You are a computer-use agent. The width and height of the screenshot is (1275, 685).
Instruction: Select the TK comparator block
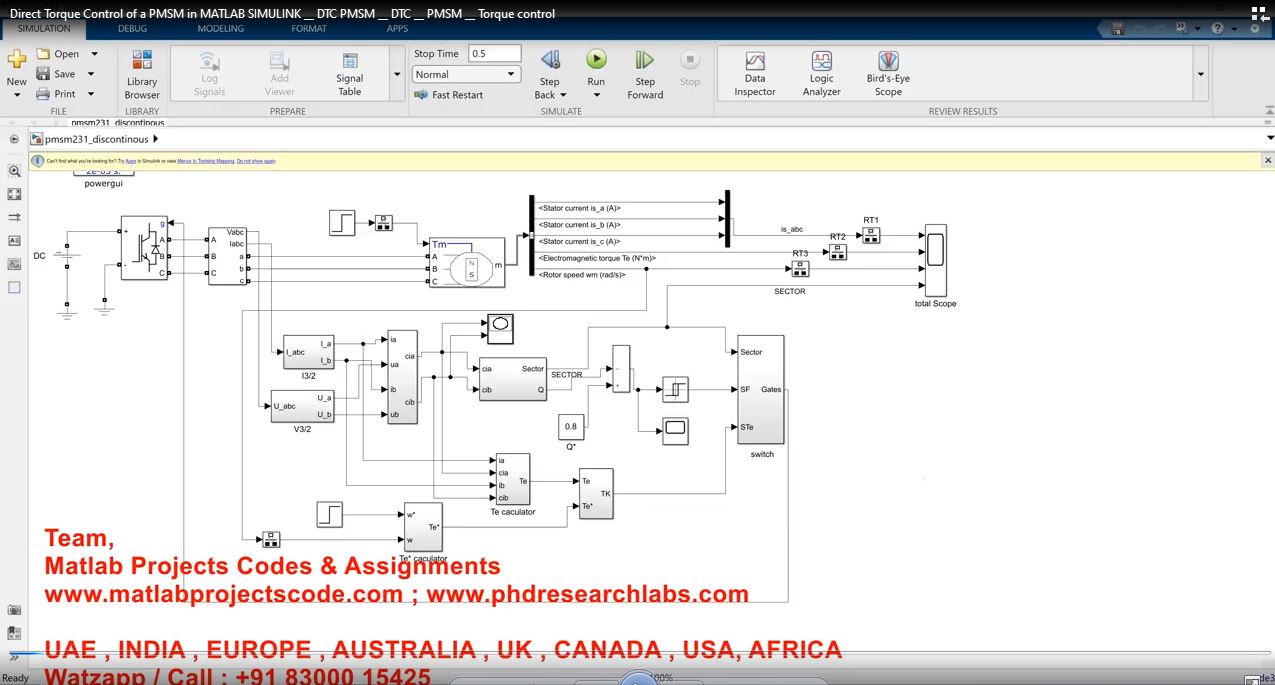click(x=597, y=494)
